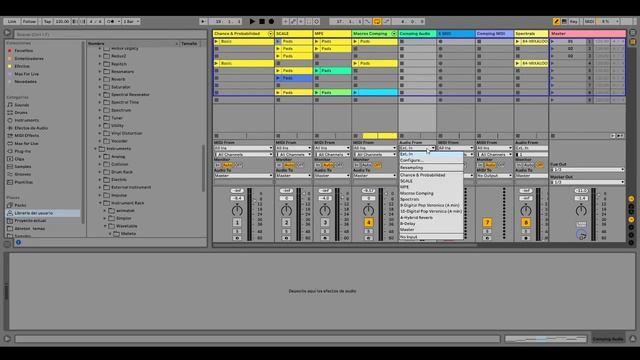
Task: Adjust the Master pan knob
Action: click(x=581, y=210)
